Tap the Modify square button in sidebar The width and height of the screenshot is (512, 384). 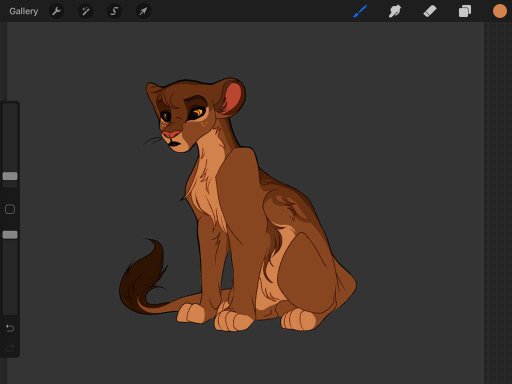point(10,209)
